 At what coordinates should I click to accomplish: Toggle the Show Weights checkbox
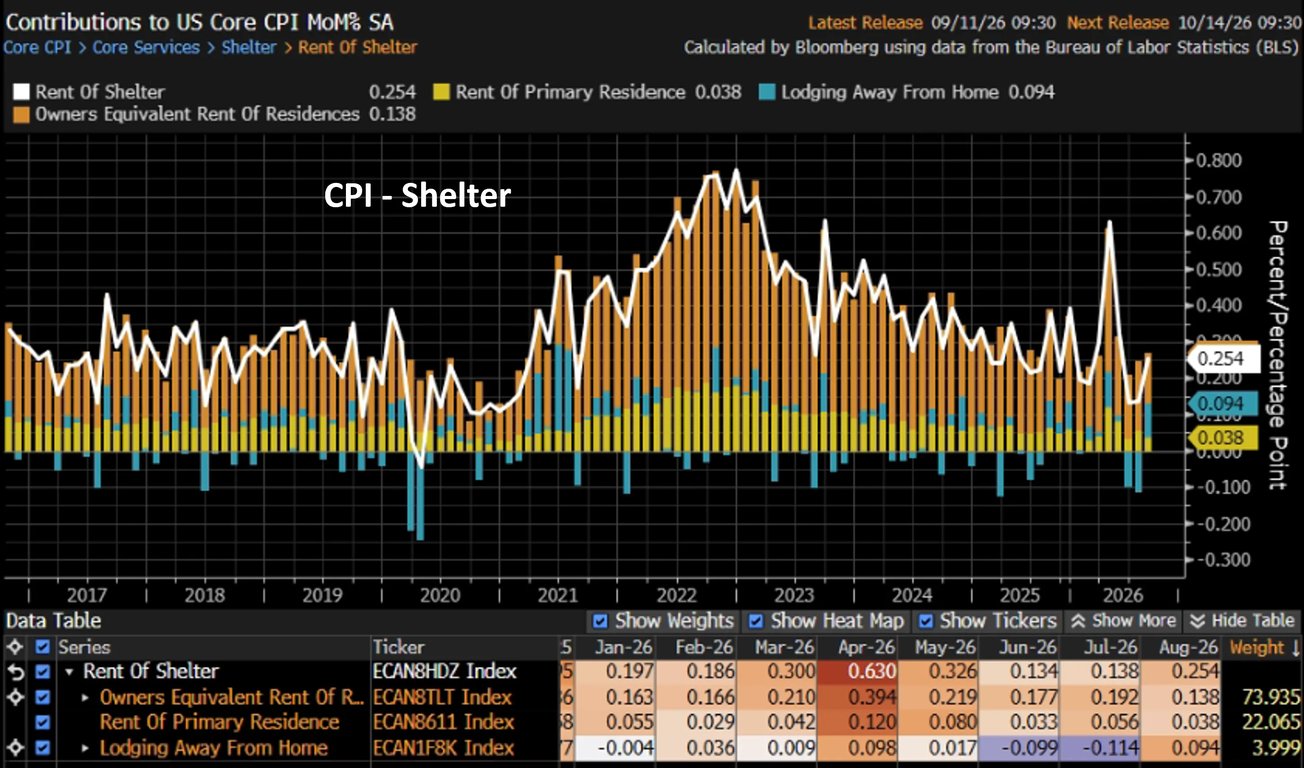coord(600,621)
